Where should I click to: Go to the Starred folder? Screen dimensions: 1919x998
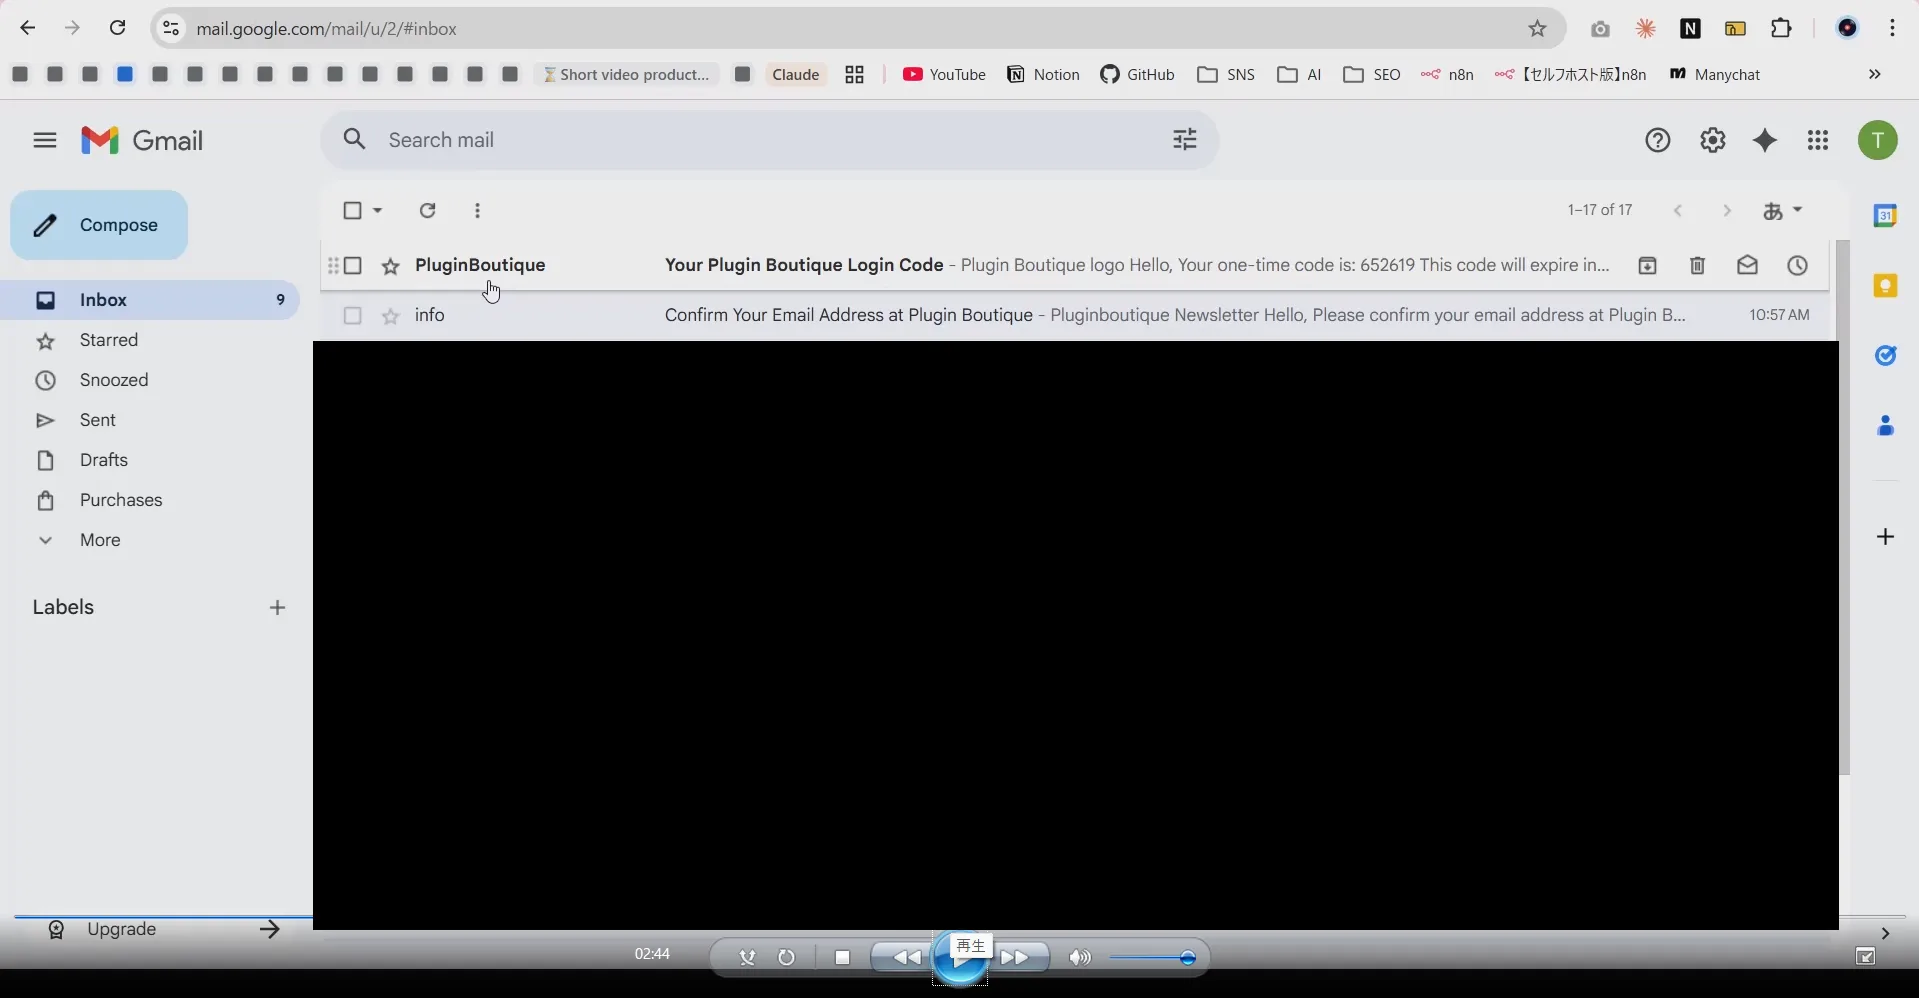pyautogui.click(x=109, y=340)
